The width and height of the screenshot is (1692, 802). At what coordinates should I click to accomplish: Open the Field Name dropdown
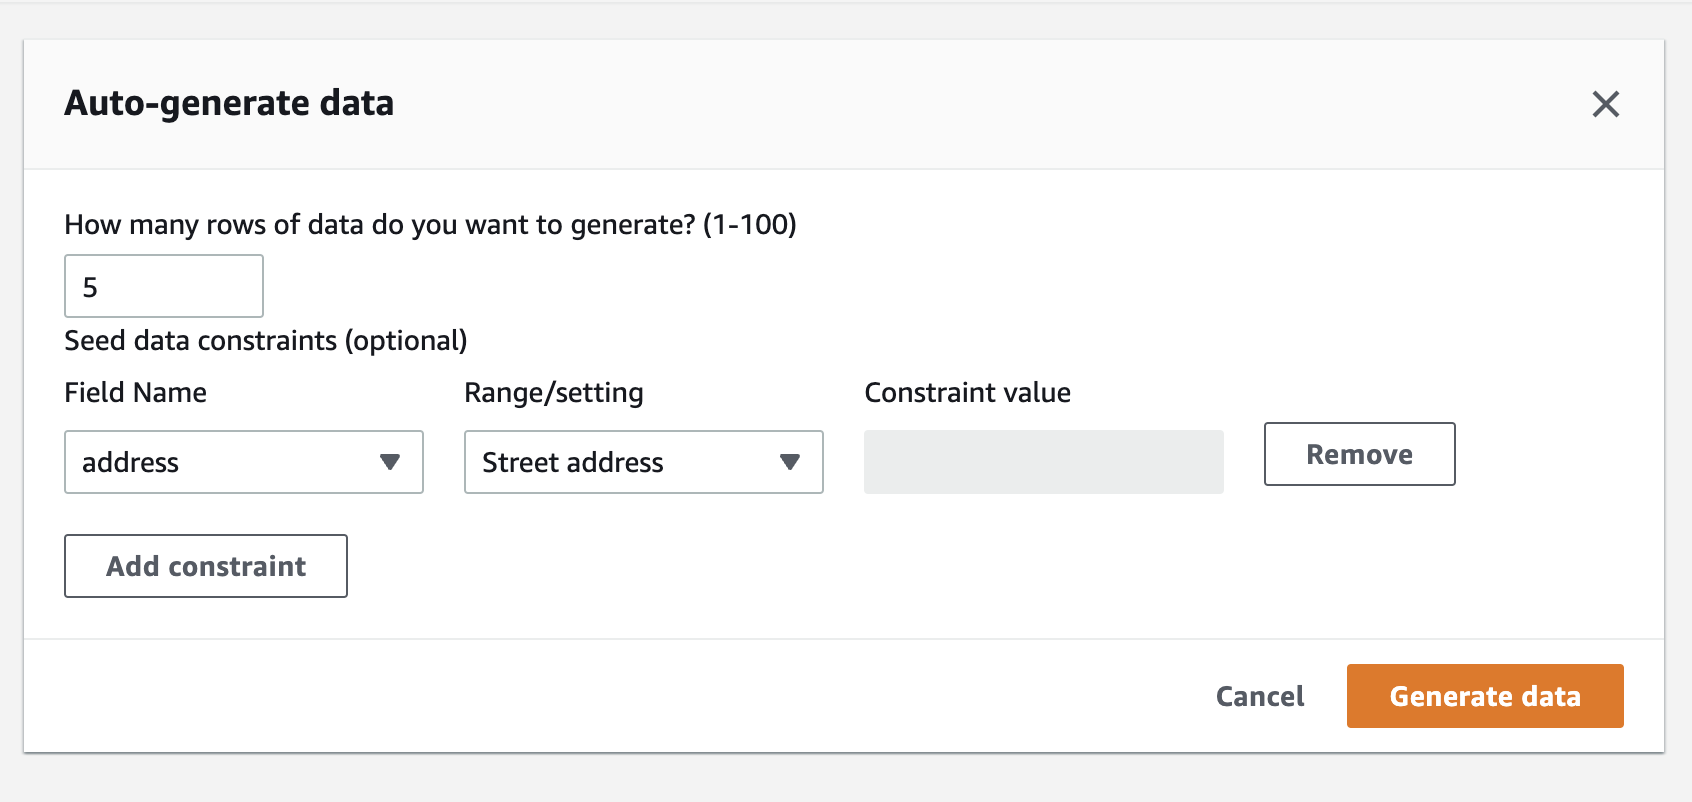tap(243, 462)
